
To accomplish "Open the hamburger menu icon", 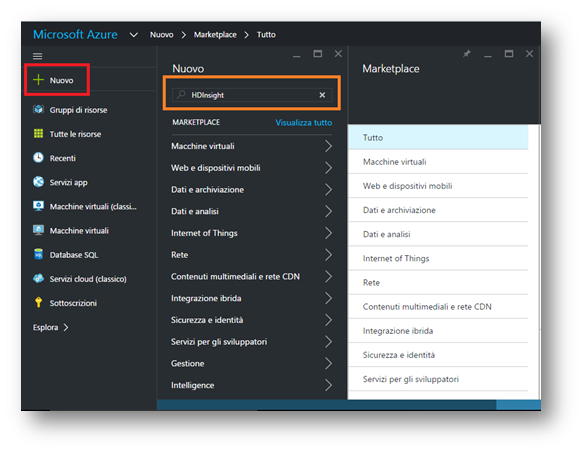I will pyautogui.click(x=38, y=56).
